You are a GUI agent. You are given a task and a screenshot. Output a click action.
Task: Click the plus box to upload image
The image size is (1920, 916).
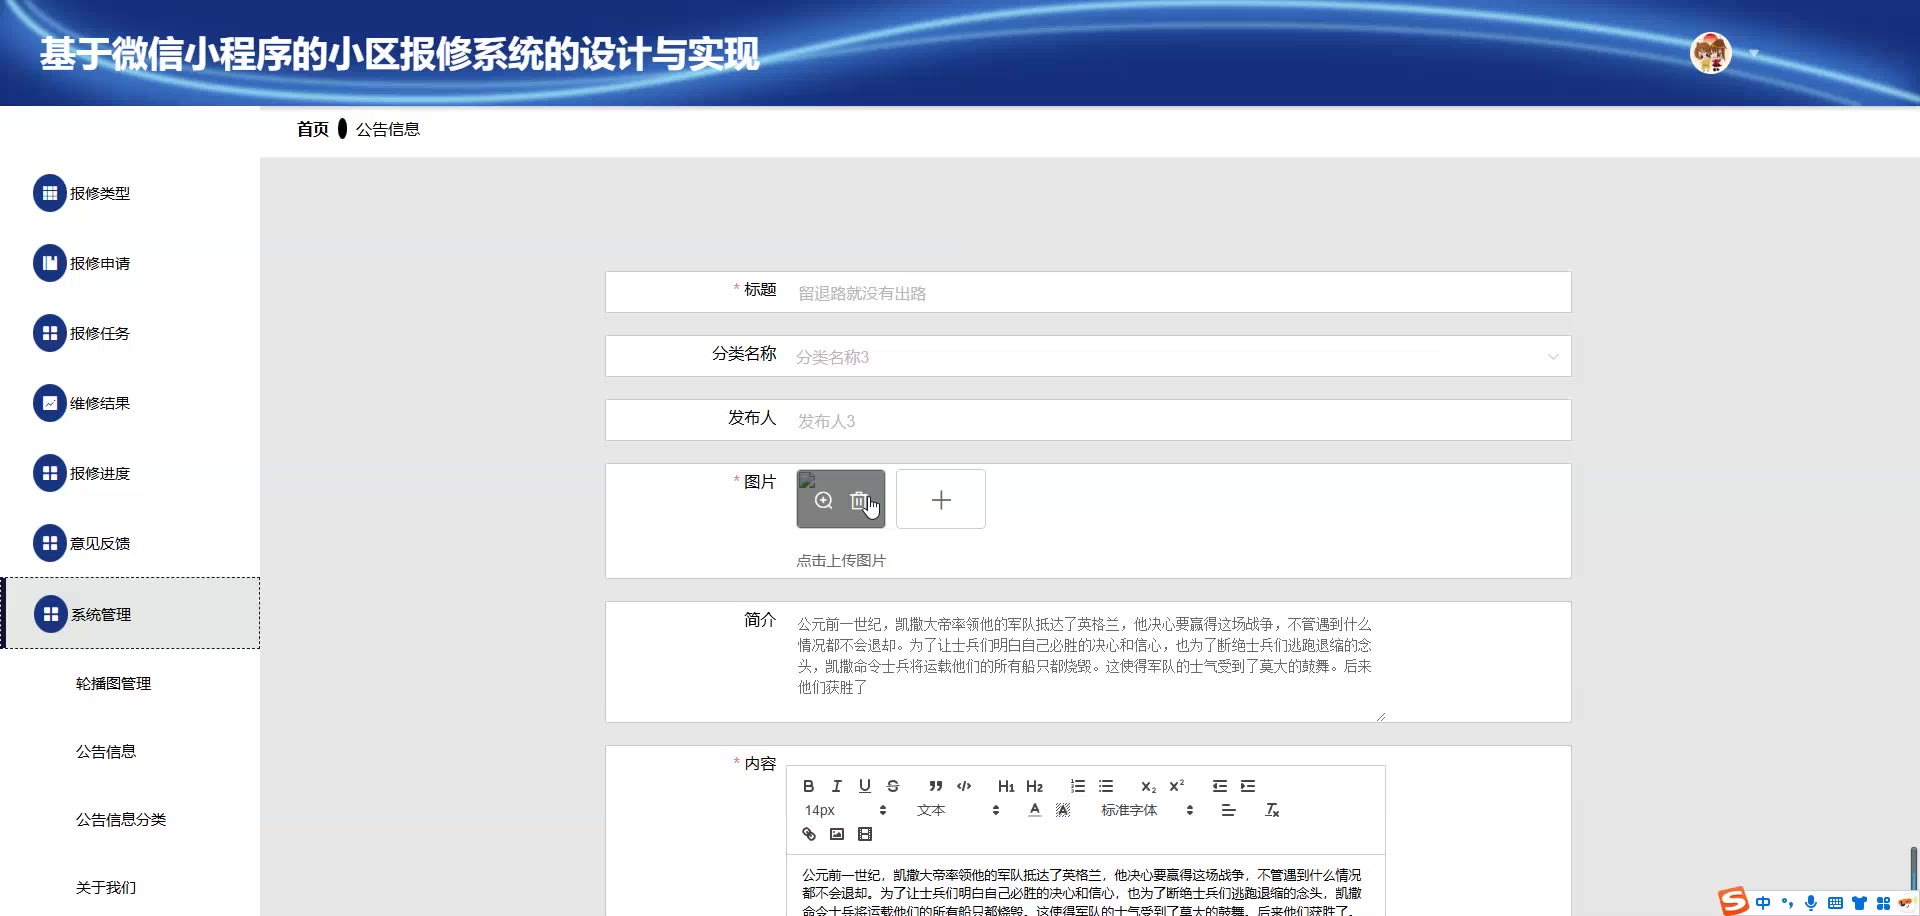coord(941,500)
